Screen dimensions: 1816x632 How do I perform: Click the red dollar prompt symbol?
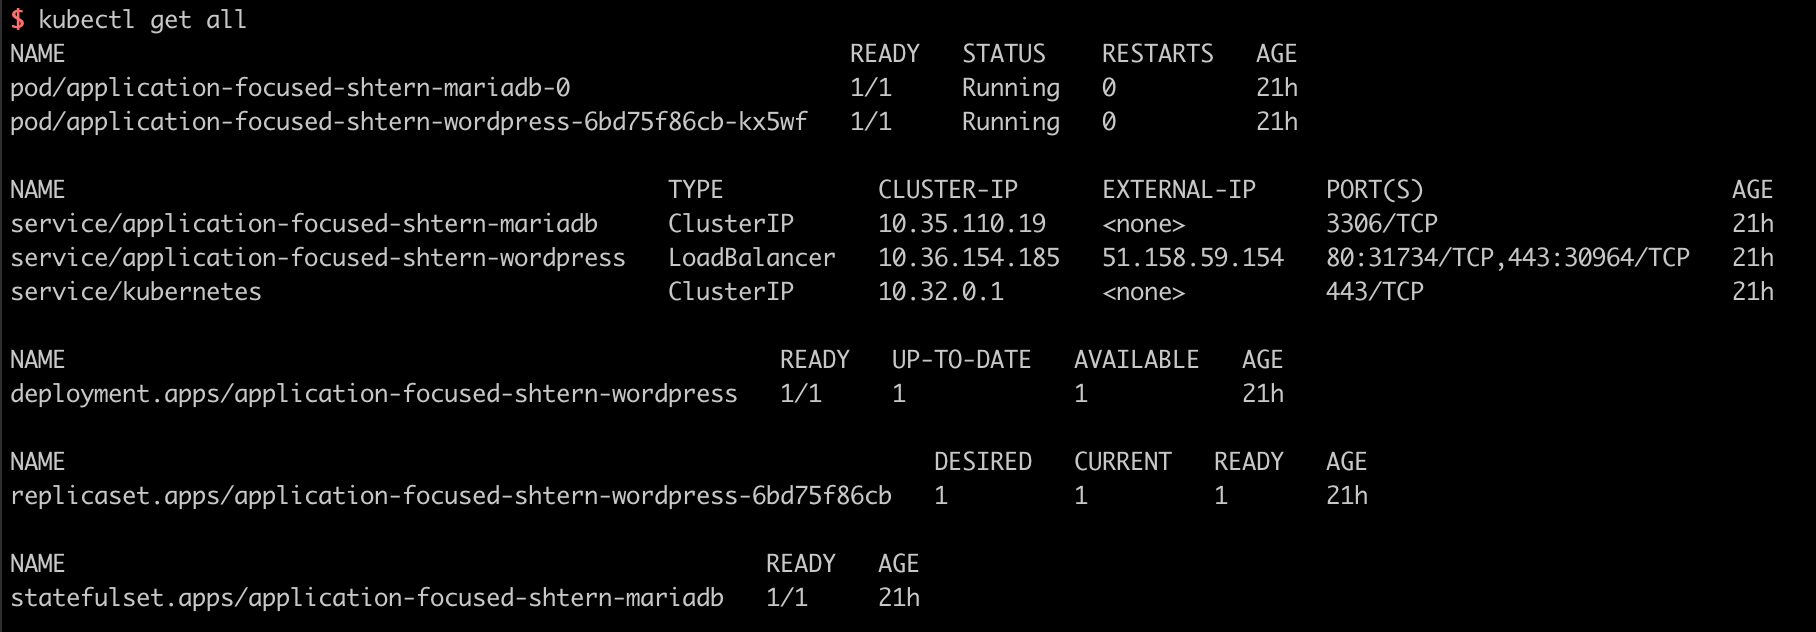18,20
